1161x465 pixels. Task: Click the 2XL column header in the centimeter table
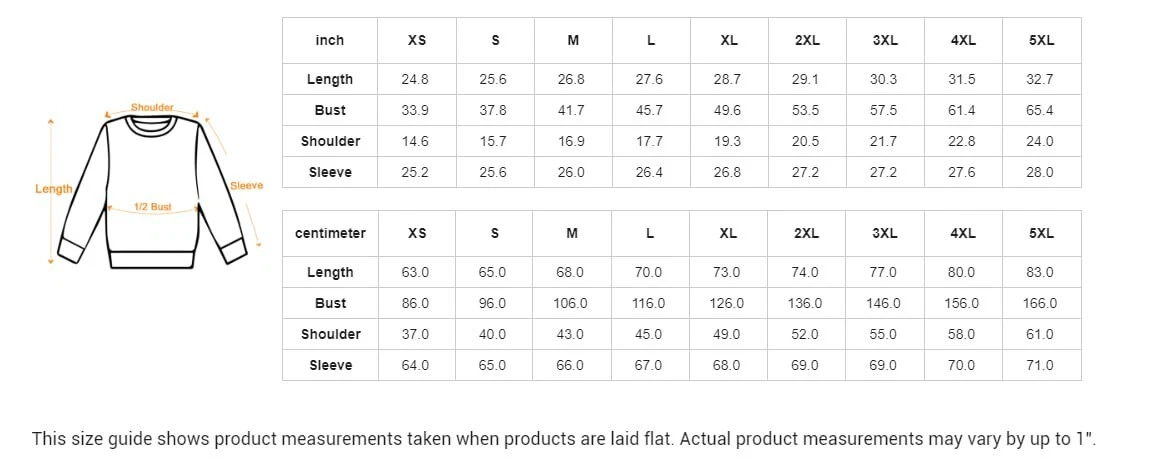coord(806,233)
